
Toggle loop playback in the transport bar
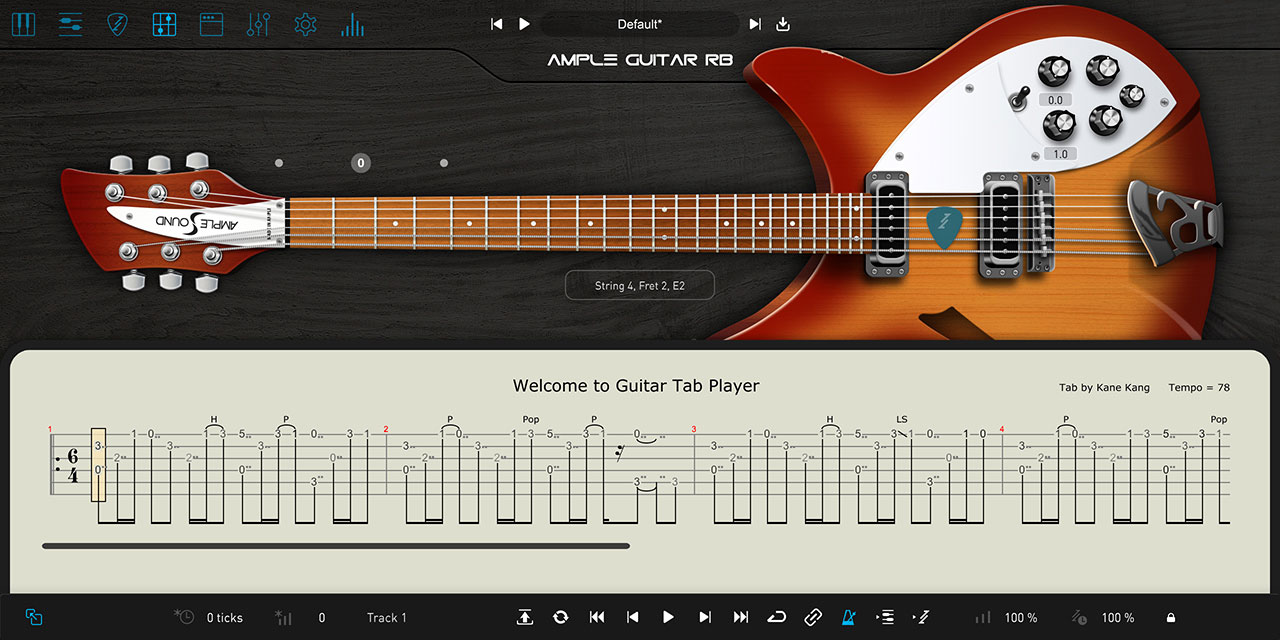pyautogui.click(x=777, y=617)
